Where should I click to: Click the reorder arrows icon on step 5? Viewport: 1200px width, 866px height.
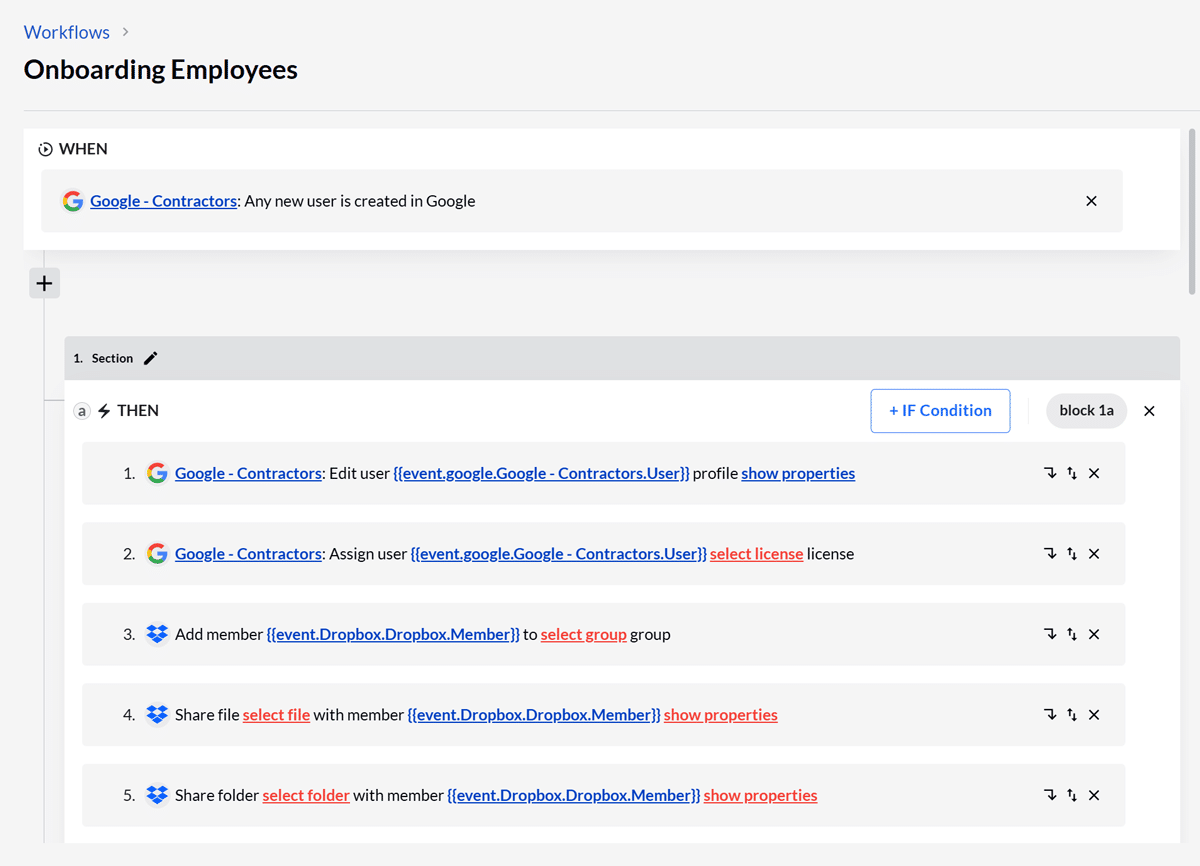1072,795
